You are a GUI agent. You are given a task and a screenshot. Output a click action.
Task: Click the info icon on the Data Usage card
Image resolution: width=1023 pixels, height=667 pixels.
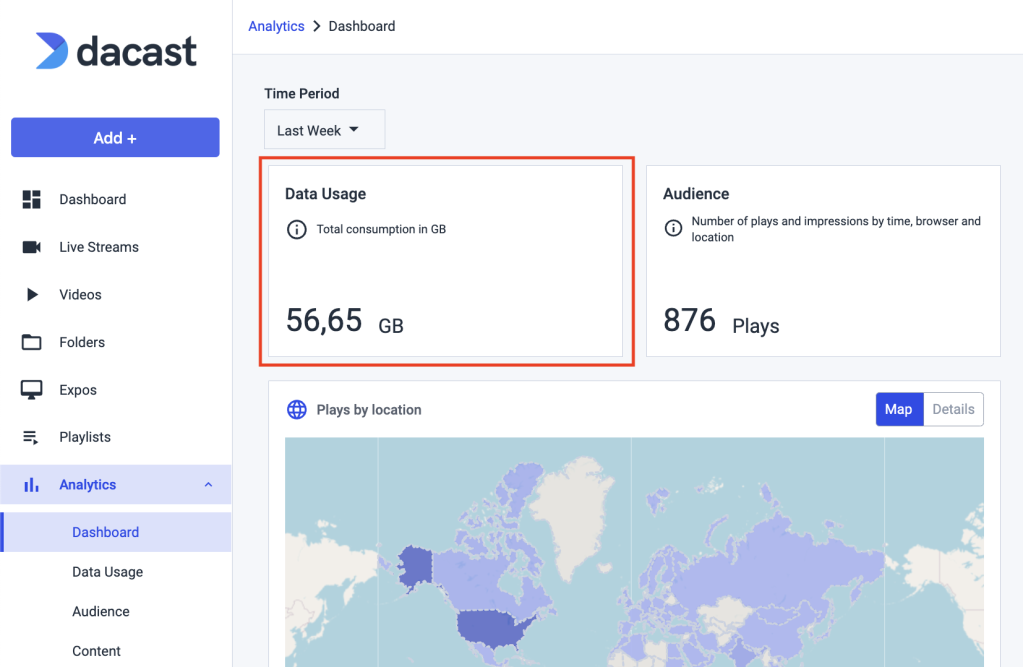click(296, 229)
